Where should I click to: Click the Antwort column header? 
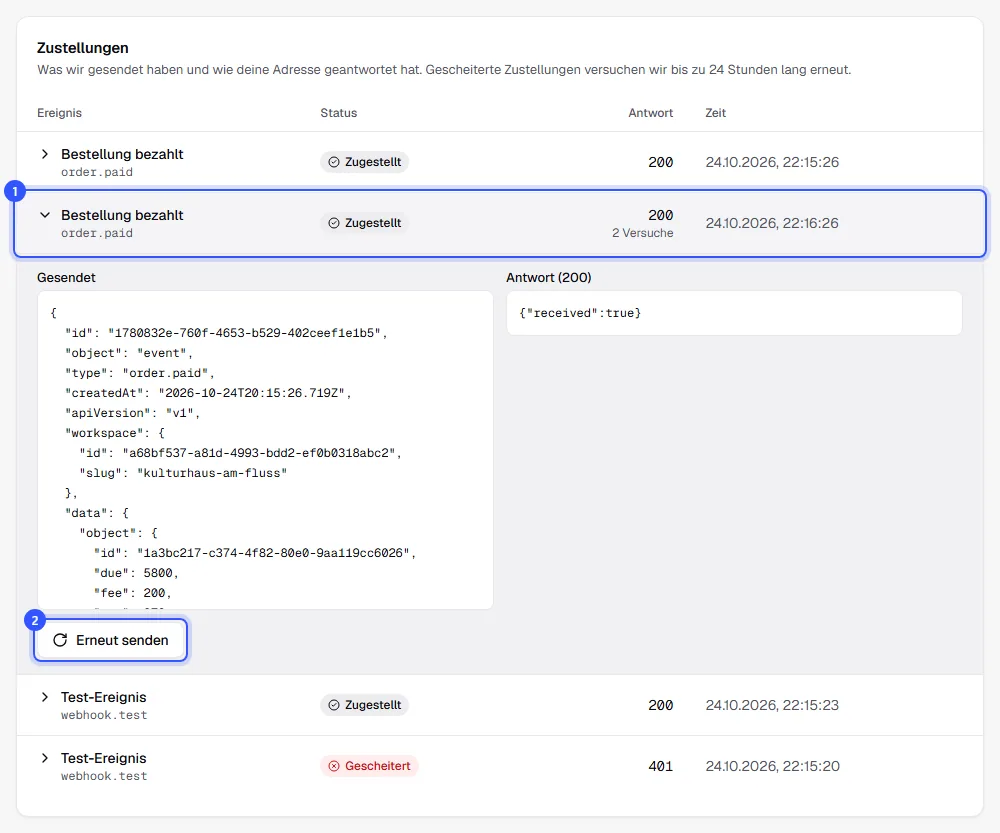coord(651,113)
